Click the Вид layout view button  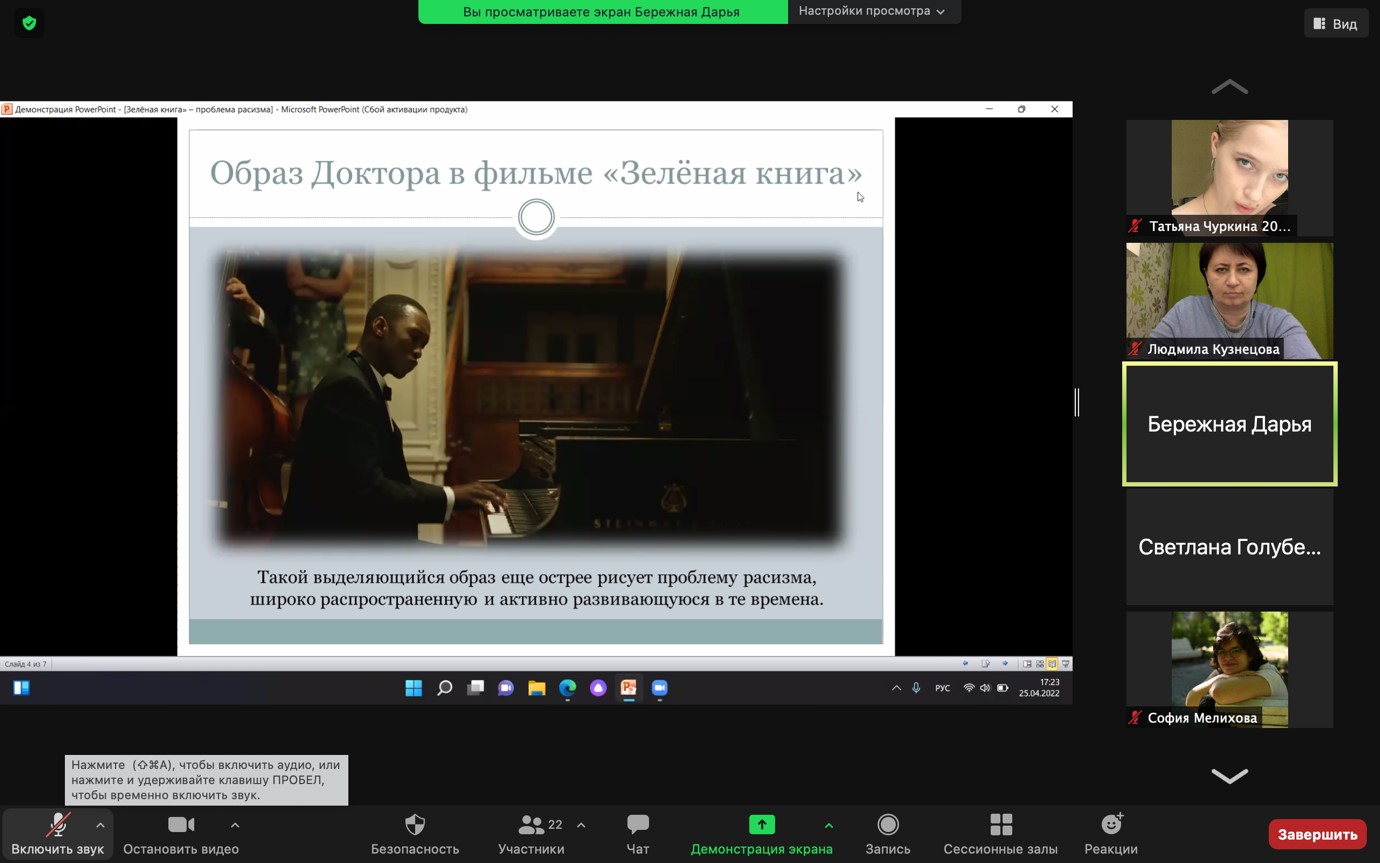click(1335, 23)
